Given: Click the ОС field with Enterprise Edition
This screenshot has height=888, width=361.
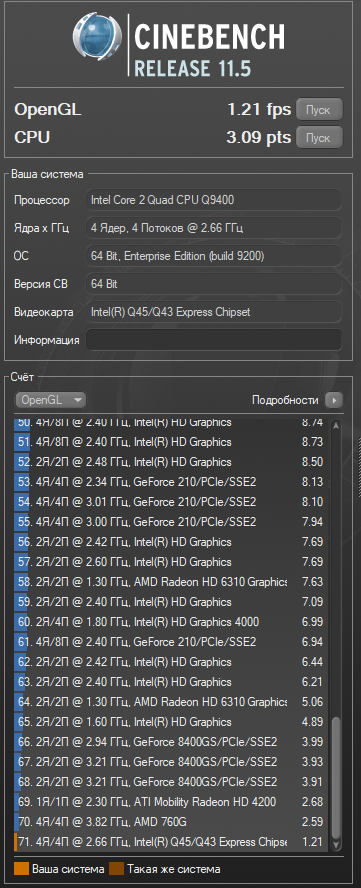Looking at the screenshot, I should click(x=214, y=256).
